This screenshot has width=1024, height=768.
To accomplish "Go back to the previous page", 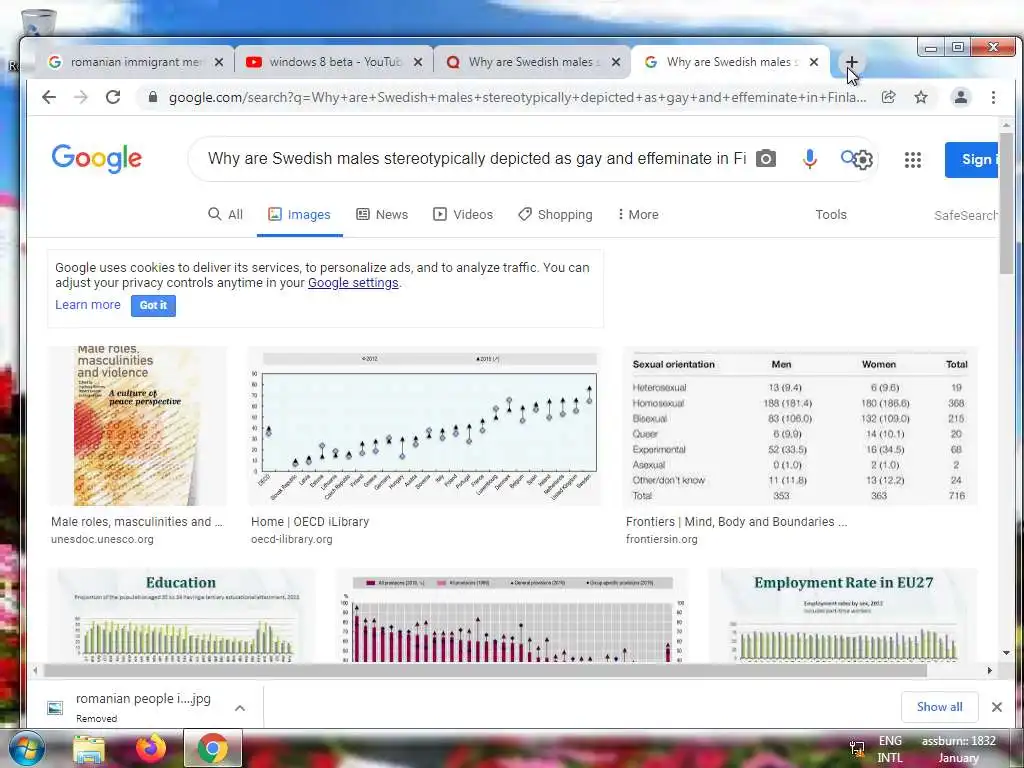I will pos(49,97).
